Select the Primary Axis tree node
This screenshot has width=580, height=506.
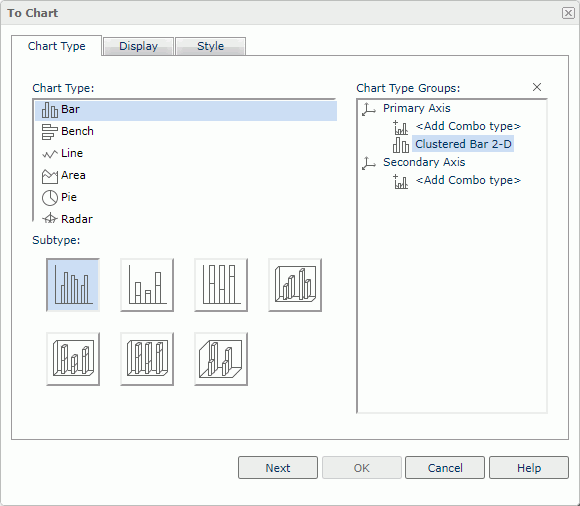(417, 108)
